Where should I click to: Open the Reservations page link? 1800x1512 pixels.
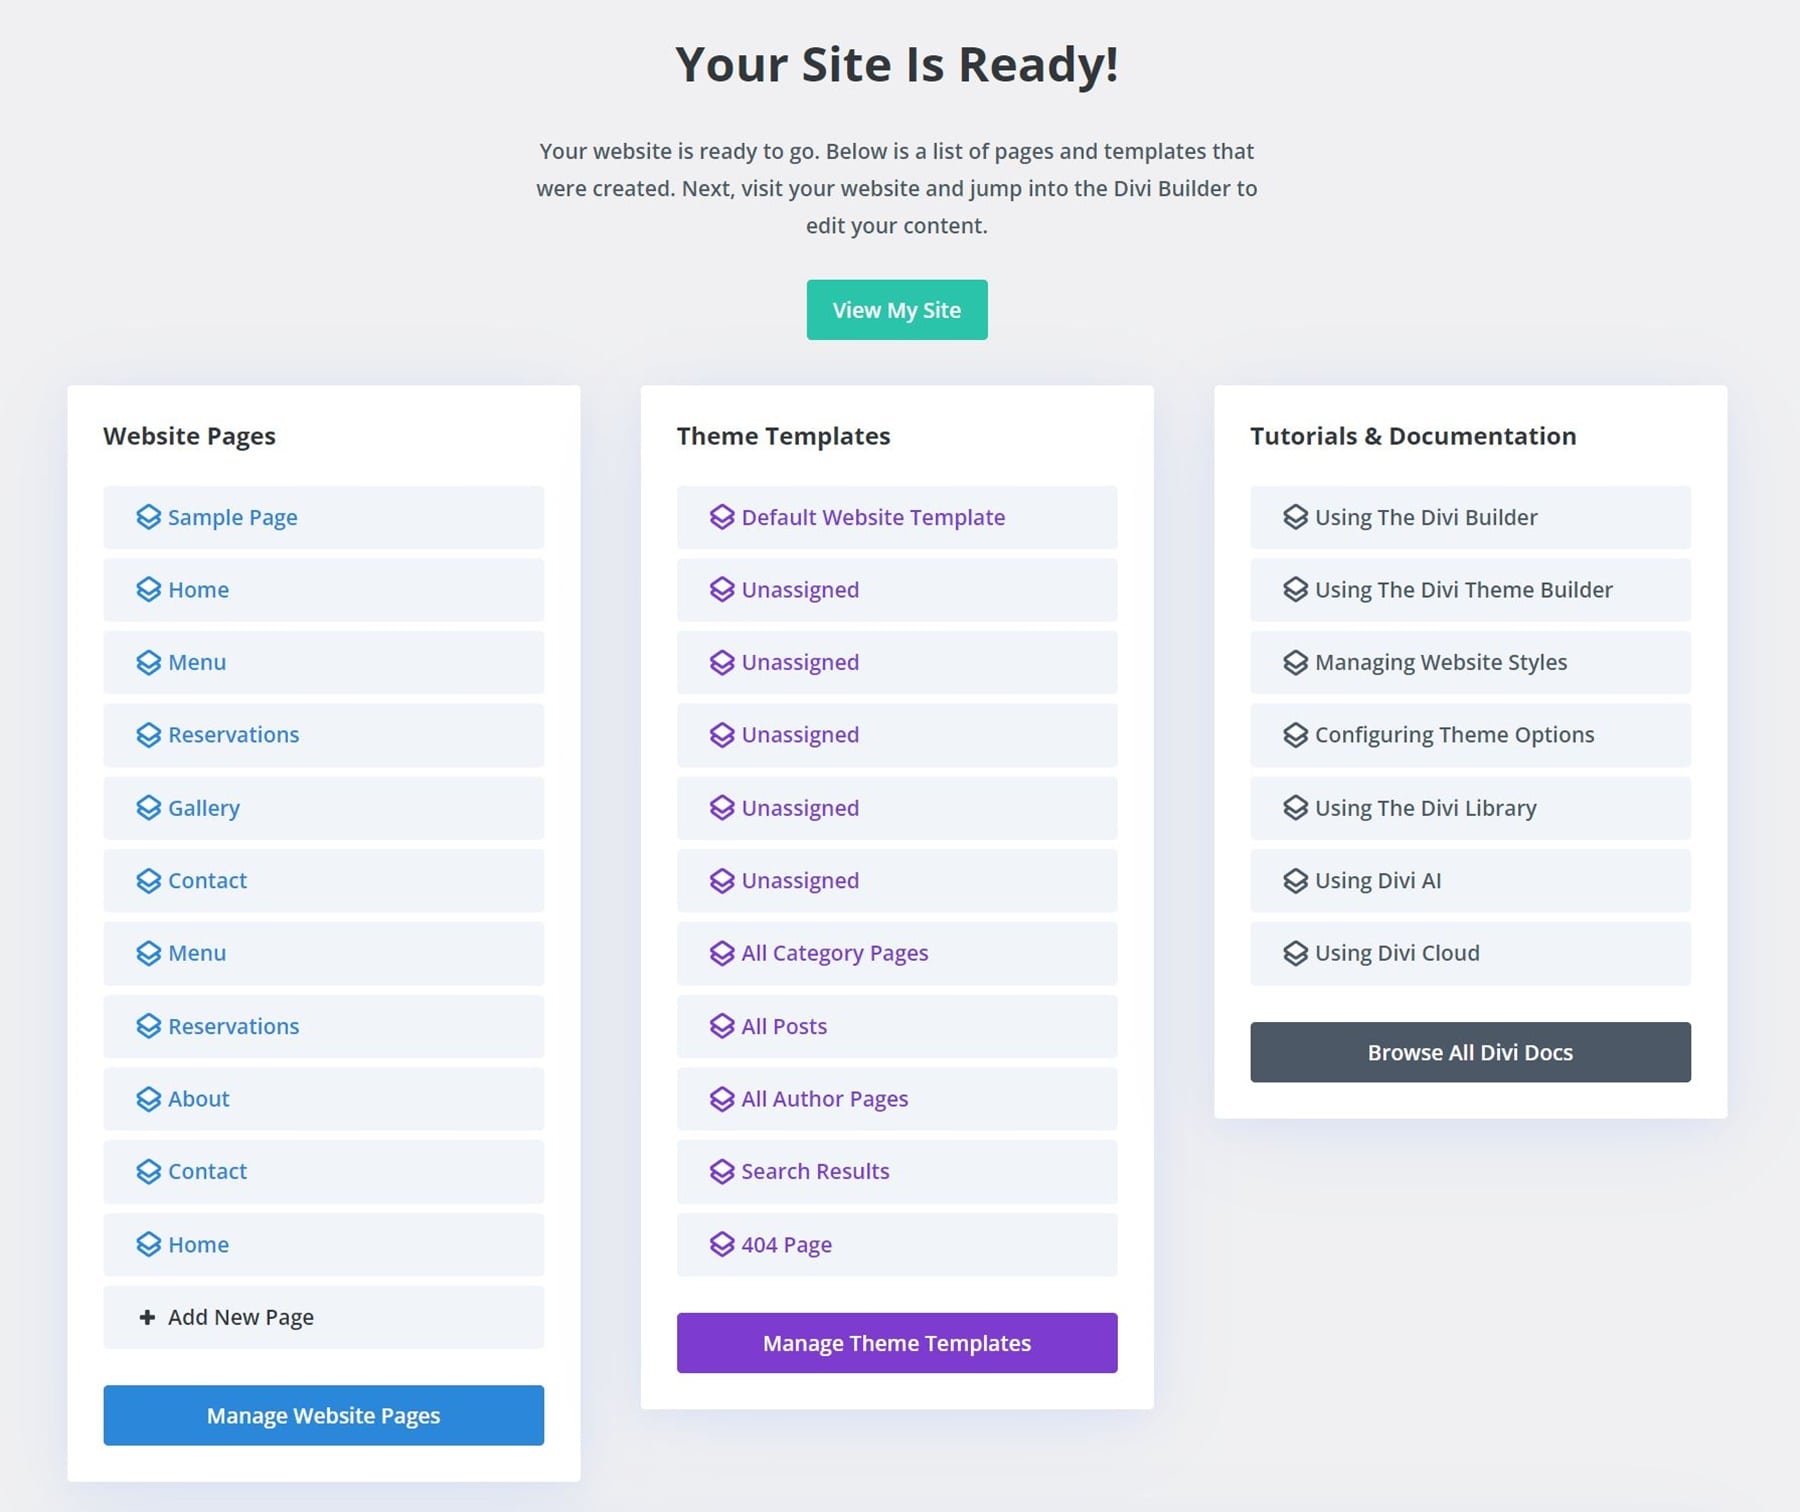[233, 734]
